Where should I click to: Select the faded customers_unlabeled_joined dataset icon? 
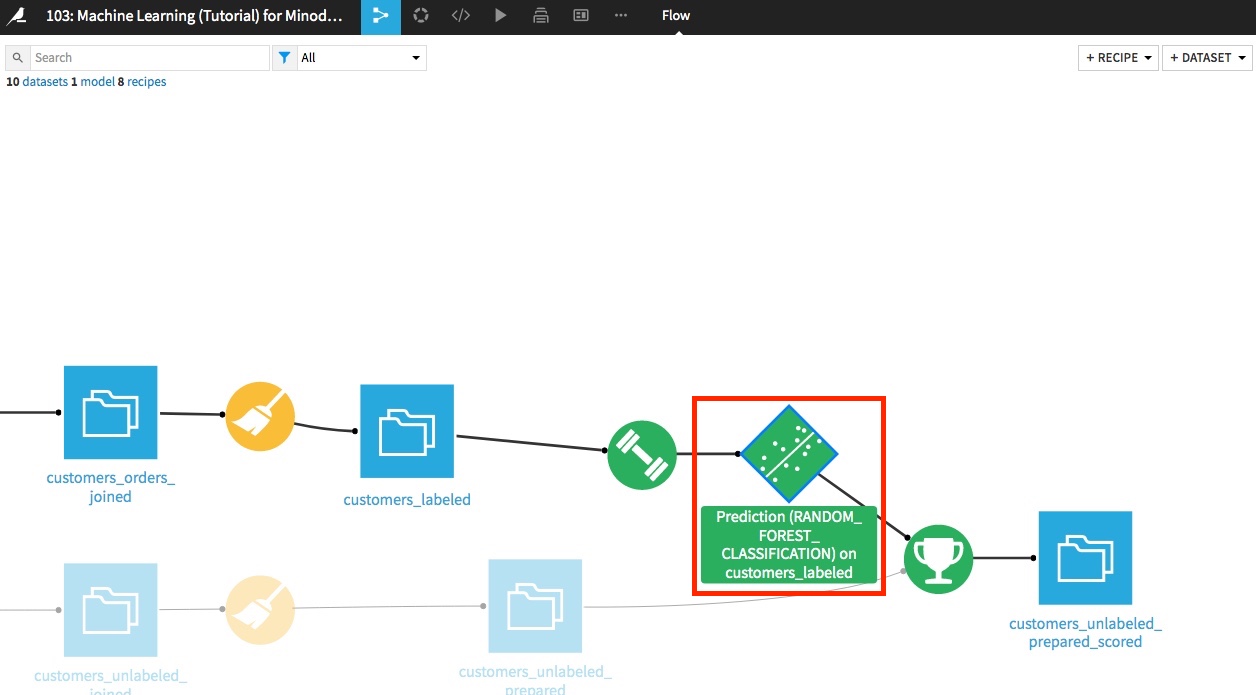110,610
